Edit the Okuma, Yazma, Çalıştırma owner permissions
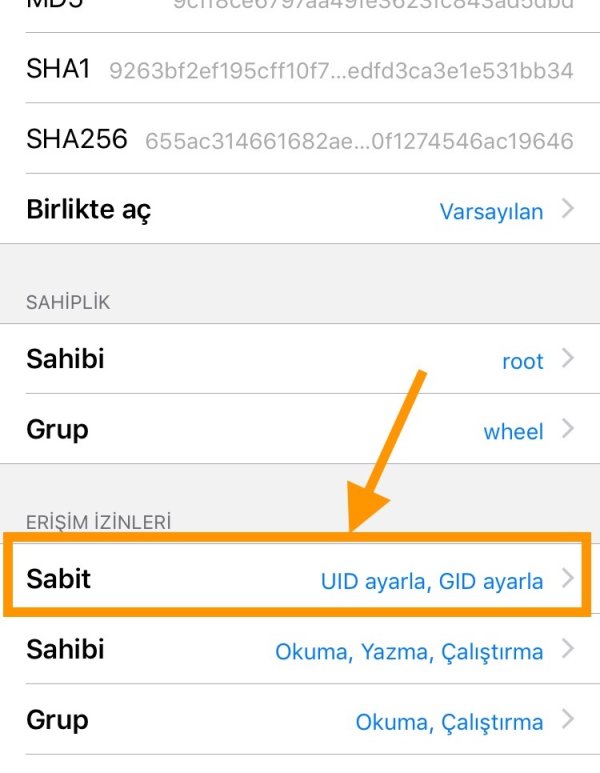Screen dimensions: 600x773 [x=409, y=652]
